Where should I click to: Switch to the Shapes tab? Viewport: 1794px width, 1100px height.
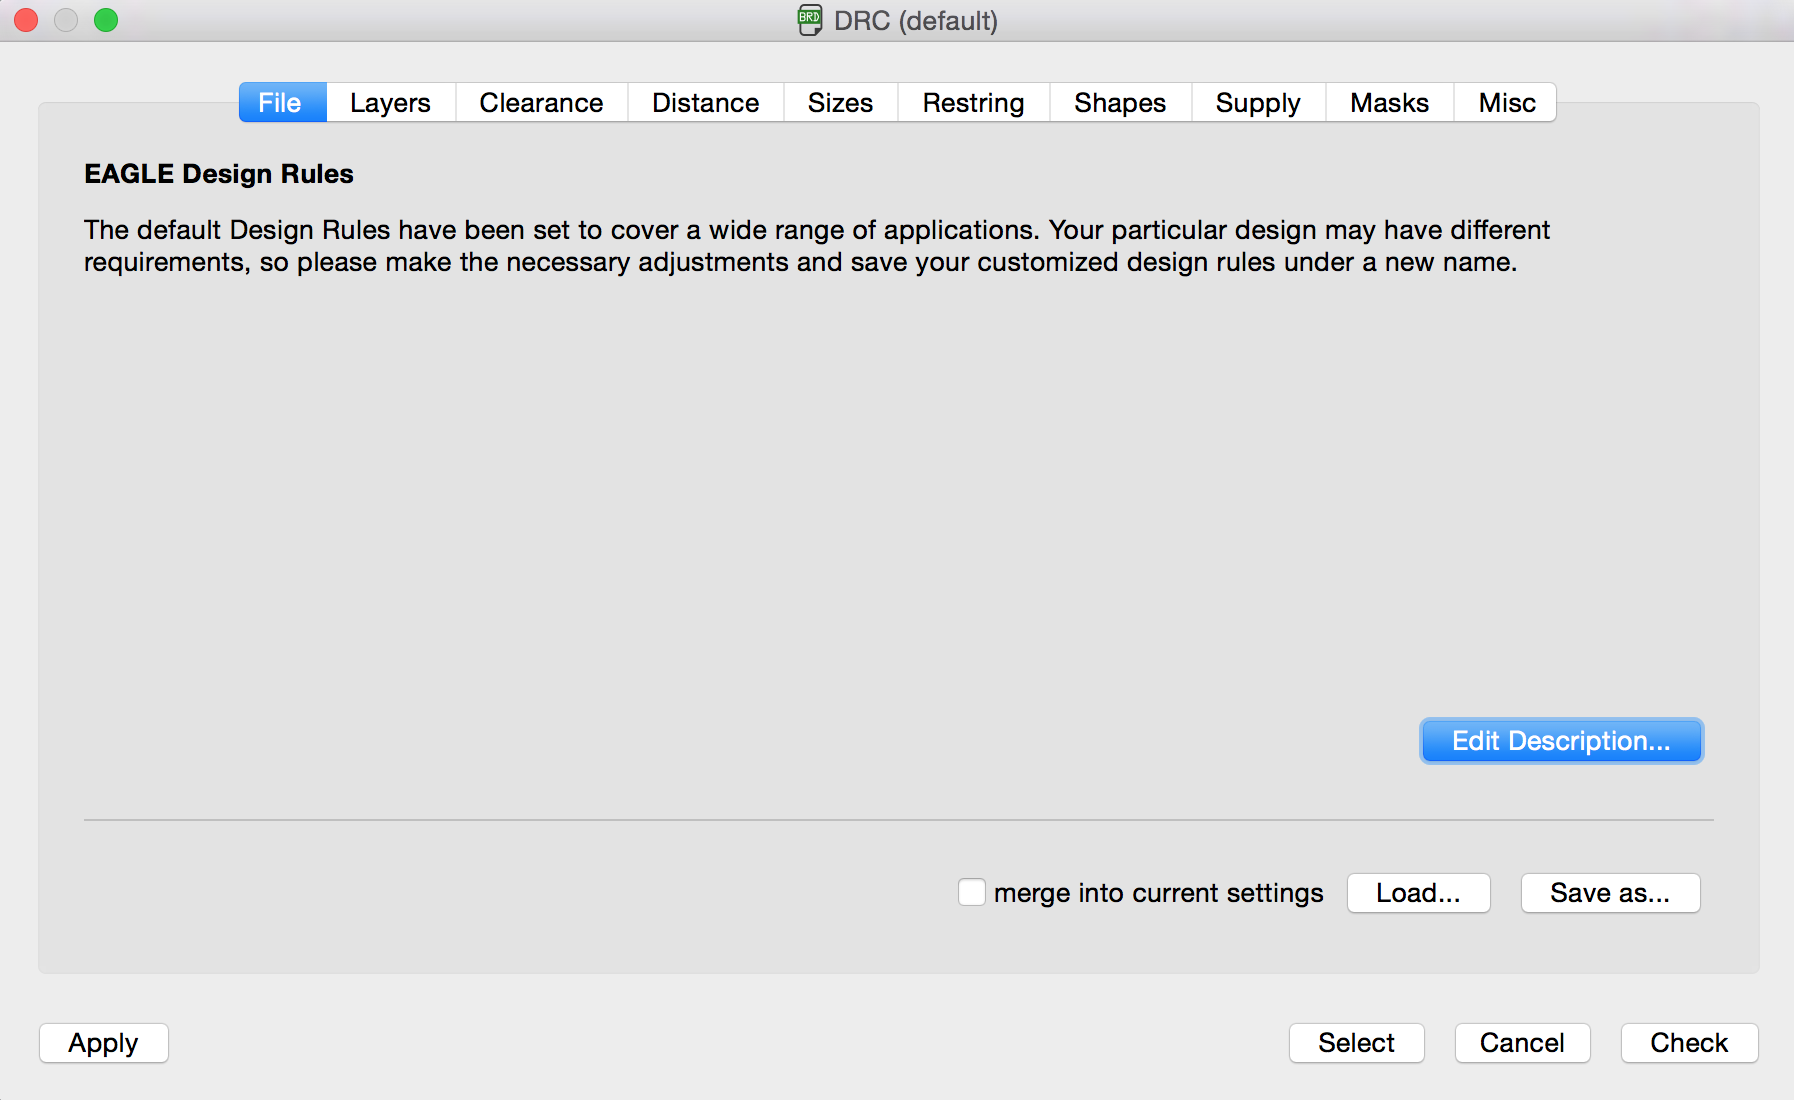point(1120,103)
